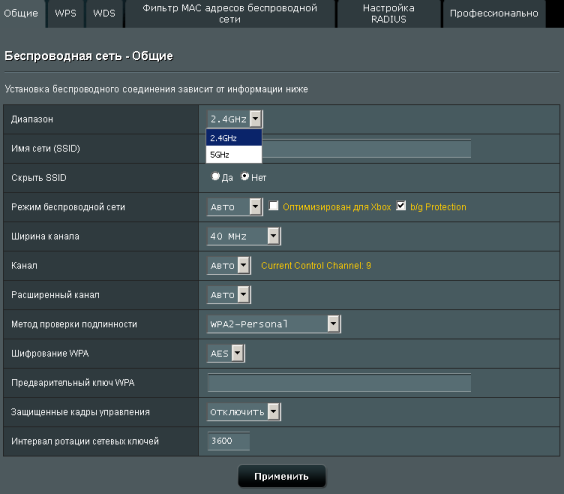
Task: Open the WPS tab
Action: (65, 14)
